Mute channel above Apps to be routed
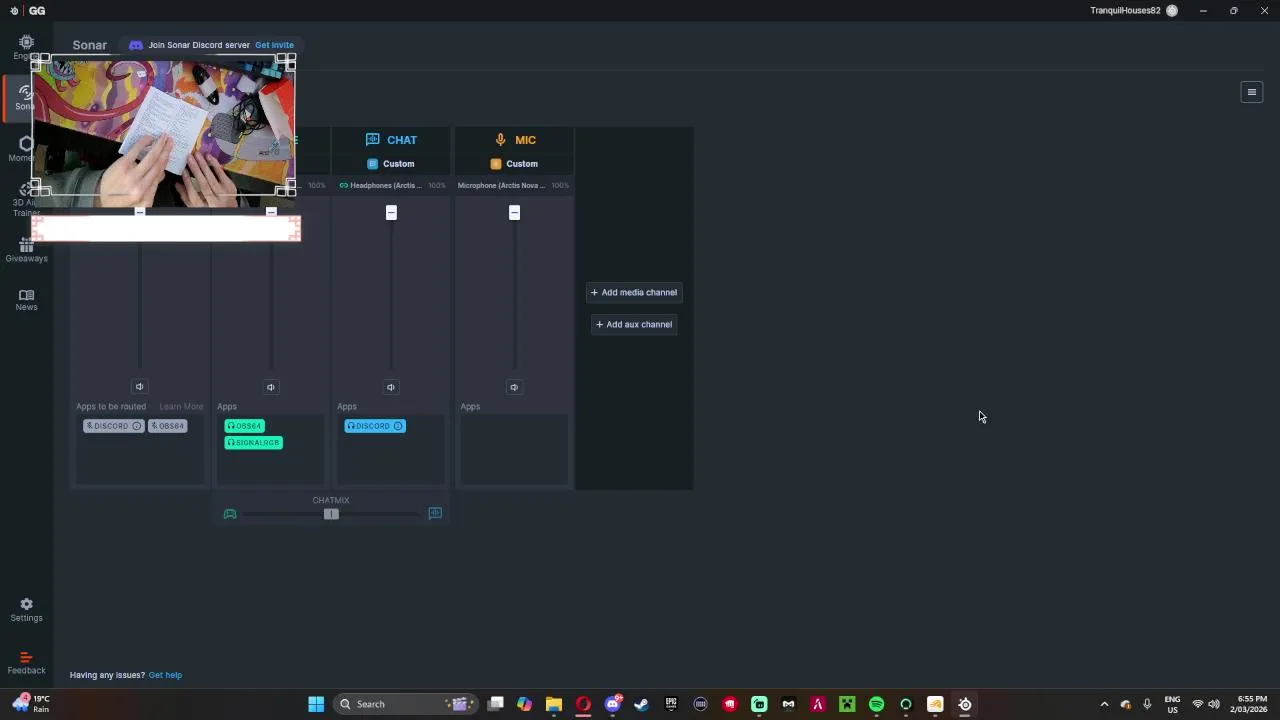 pos(139,387)
